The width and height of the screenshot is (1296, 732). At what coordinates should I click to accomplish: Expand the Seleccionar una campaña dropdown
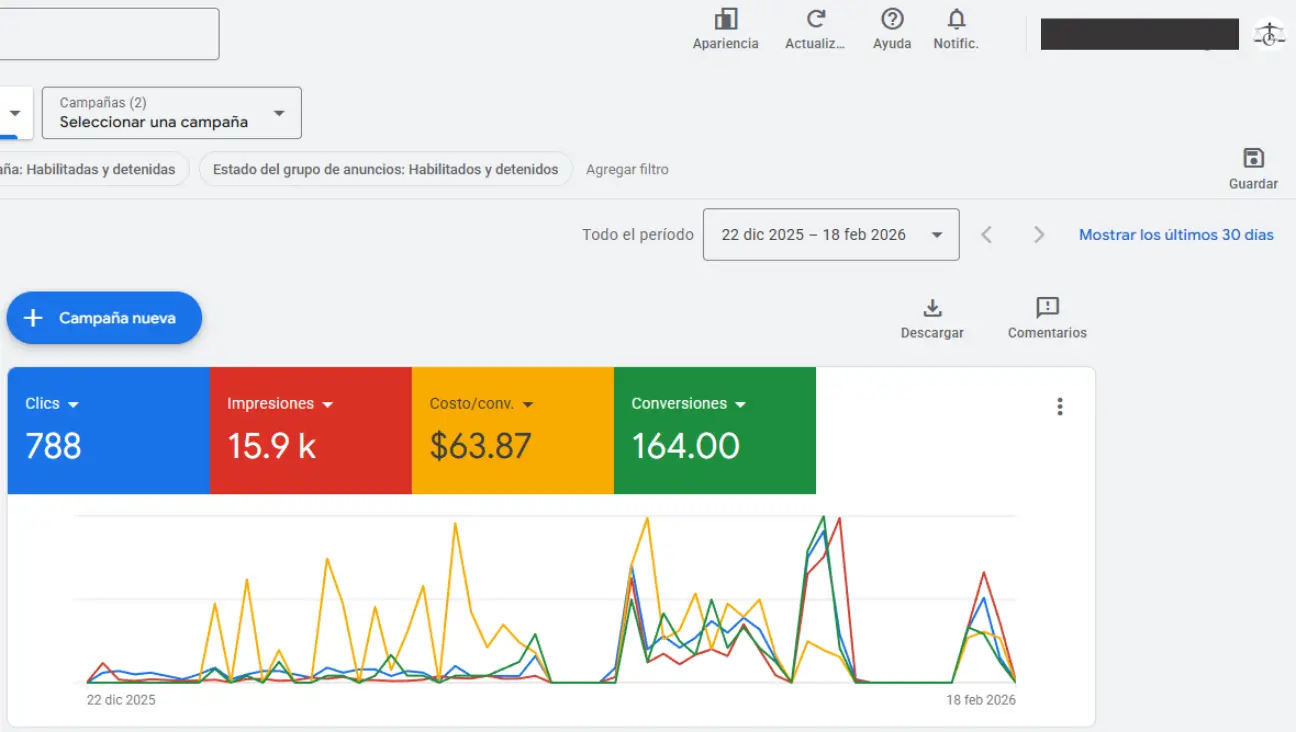[x=171, y=113]
